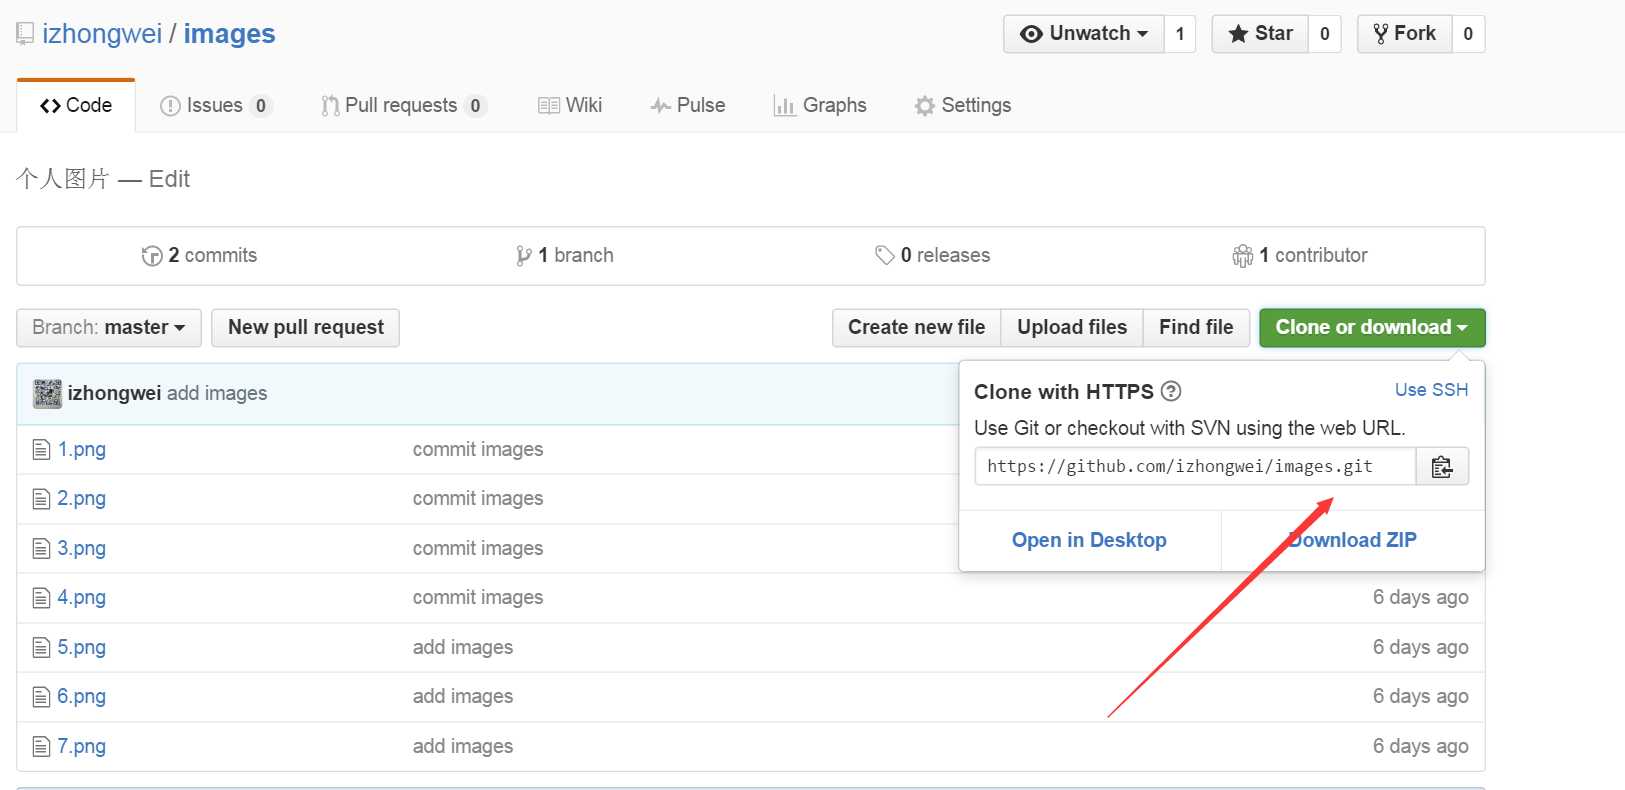This screenshot has width=1625, height=790.
Task: Open file 7.png
Action: point(82,747)
